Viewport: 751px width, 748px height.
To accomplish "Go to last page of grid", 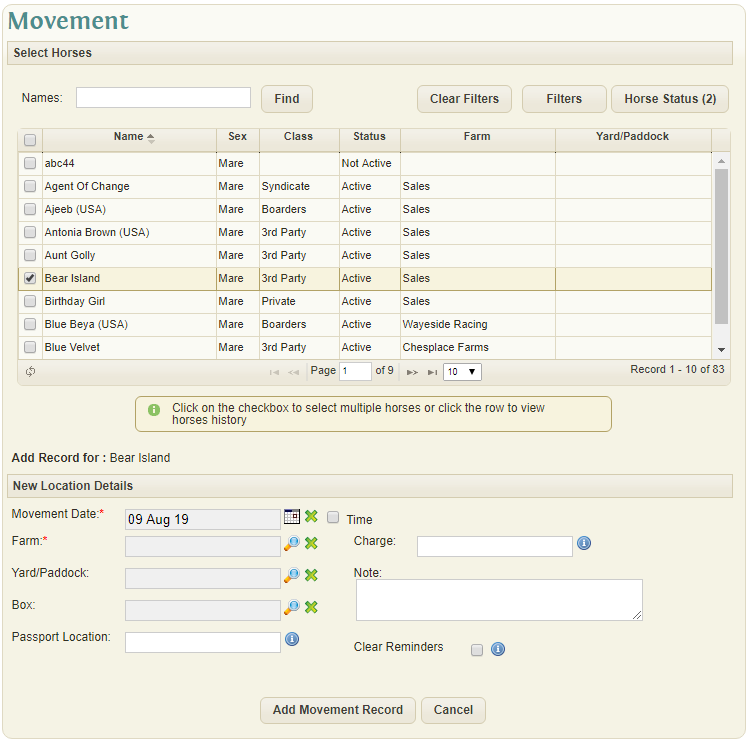I will click(x=432, y=372).
